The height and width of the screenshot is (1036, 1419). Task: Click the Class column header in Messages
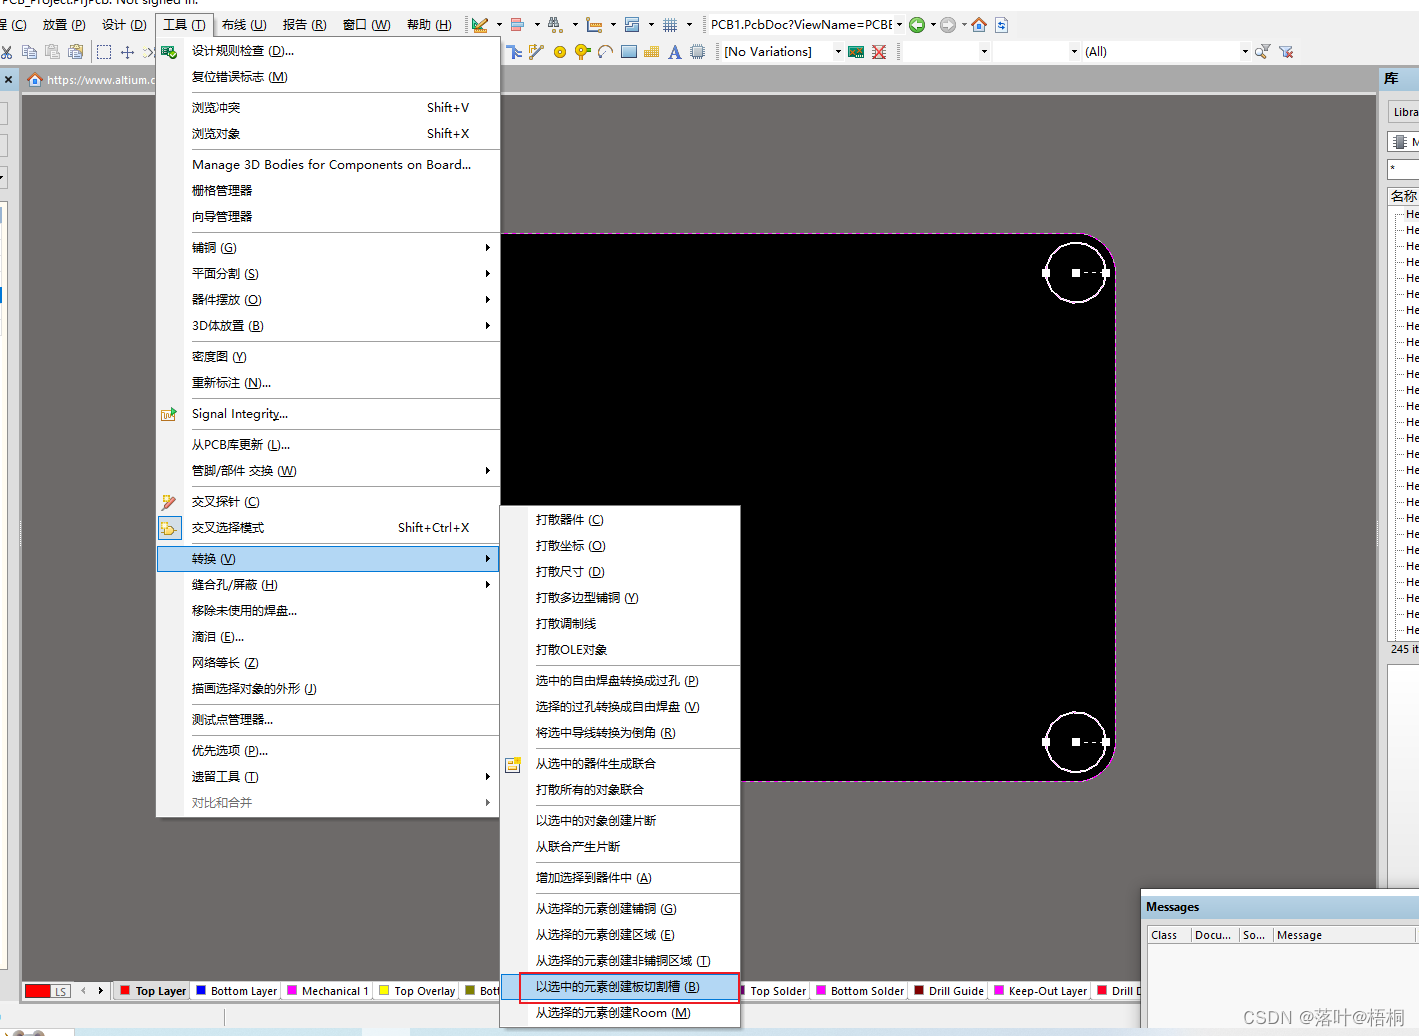tap(1168, 935)
